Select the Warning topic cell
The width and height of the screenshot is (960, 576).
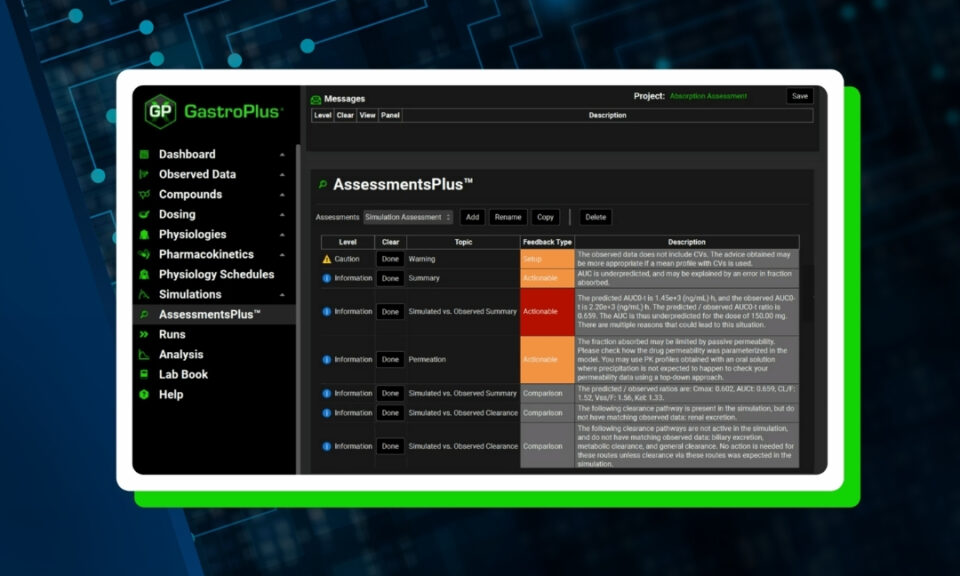[x=463, y=259]
